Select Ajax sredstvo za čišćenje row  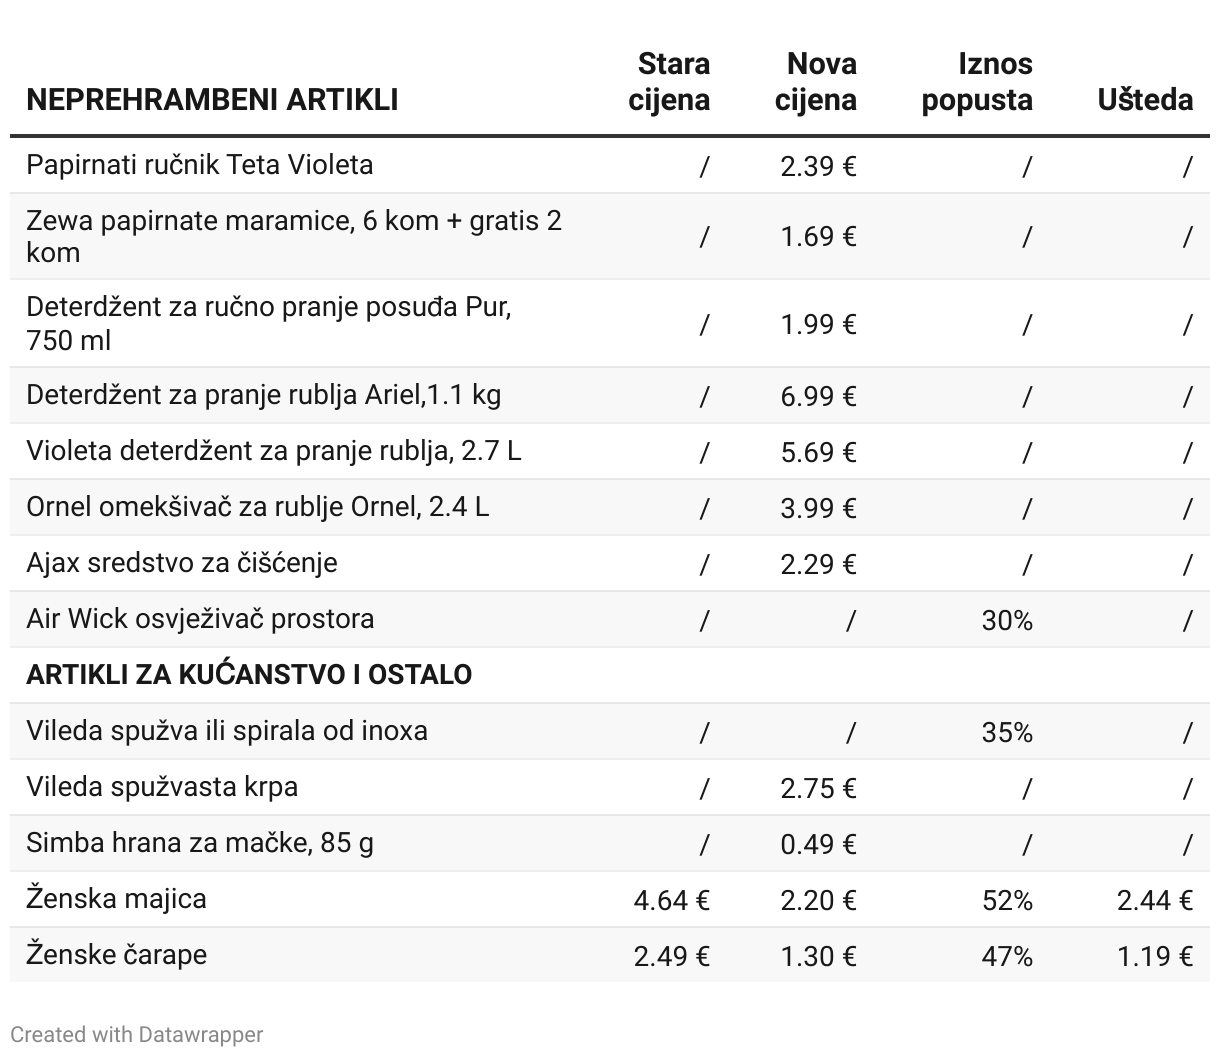[x=182, y=563]
